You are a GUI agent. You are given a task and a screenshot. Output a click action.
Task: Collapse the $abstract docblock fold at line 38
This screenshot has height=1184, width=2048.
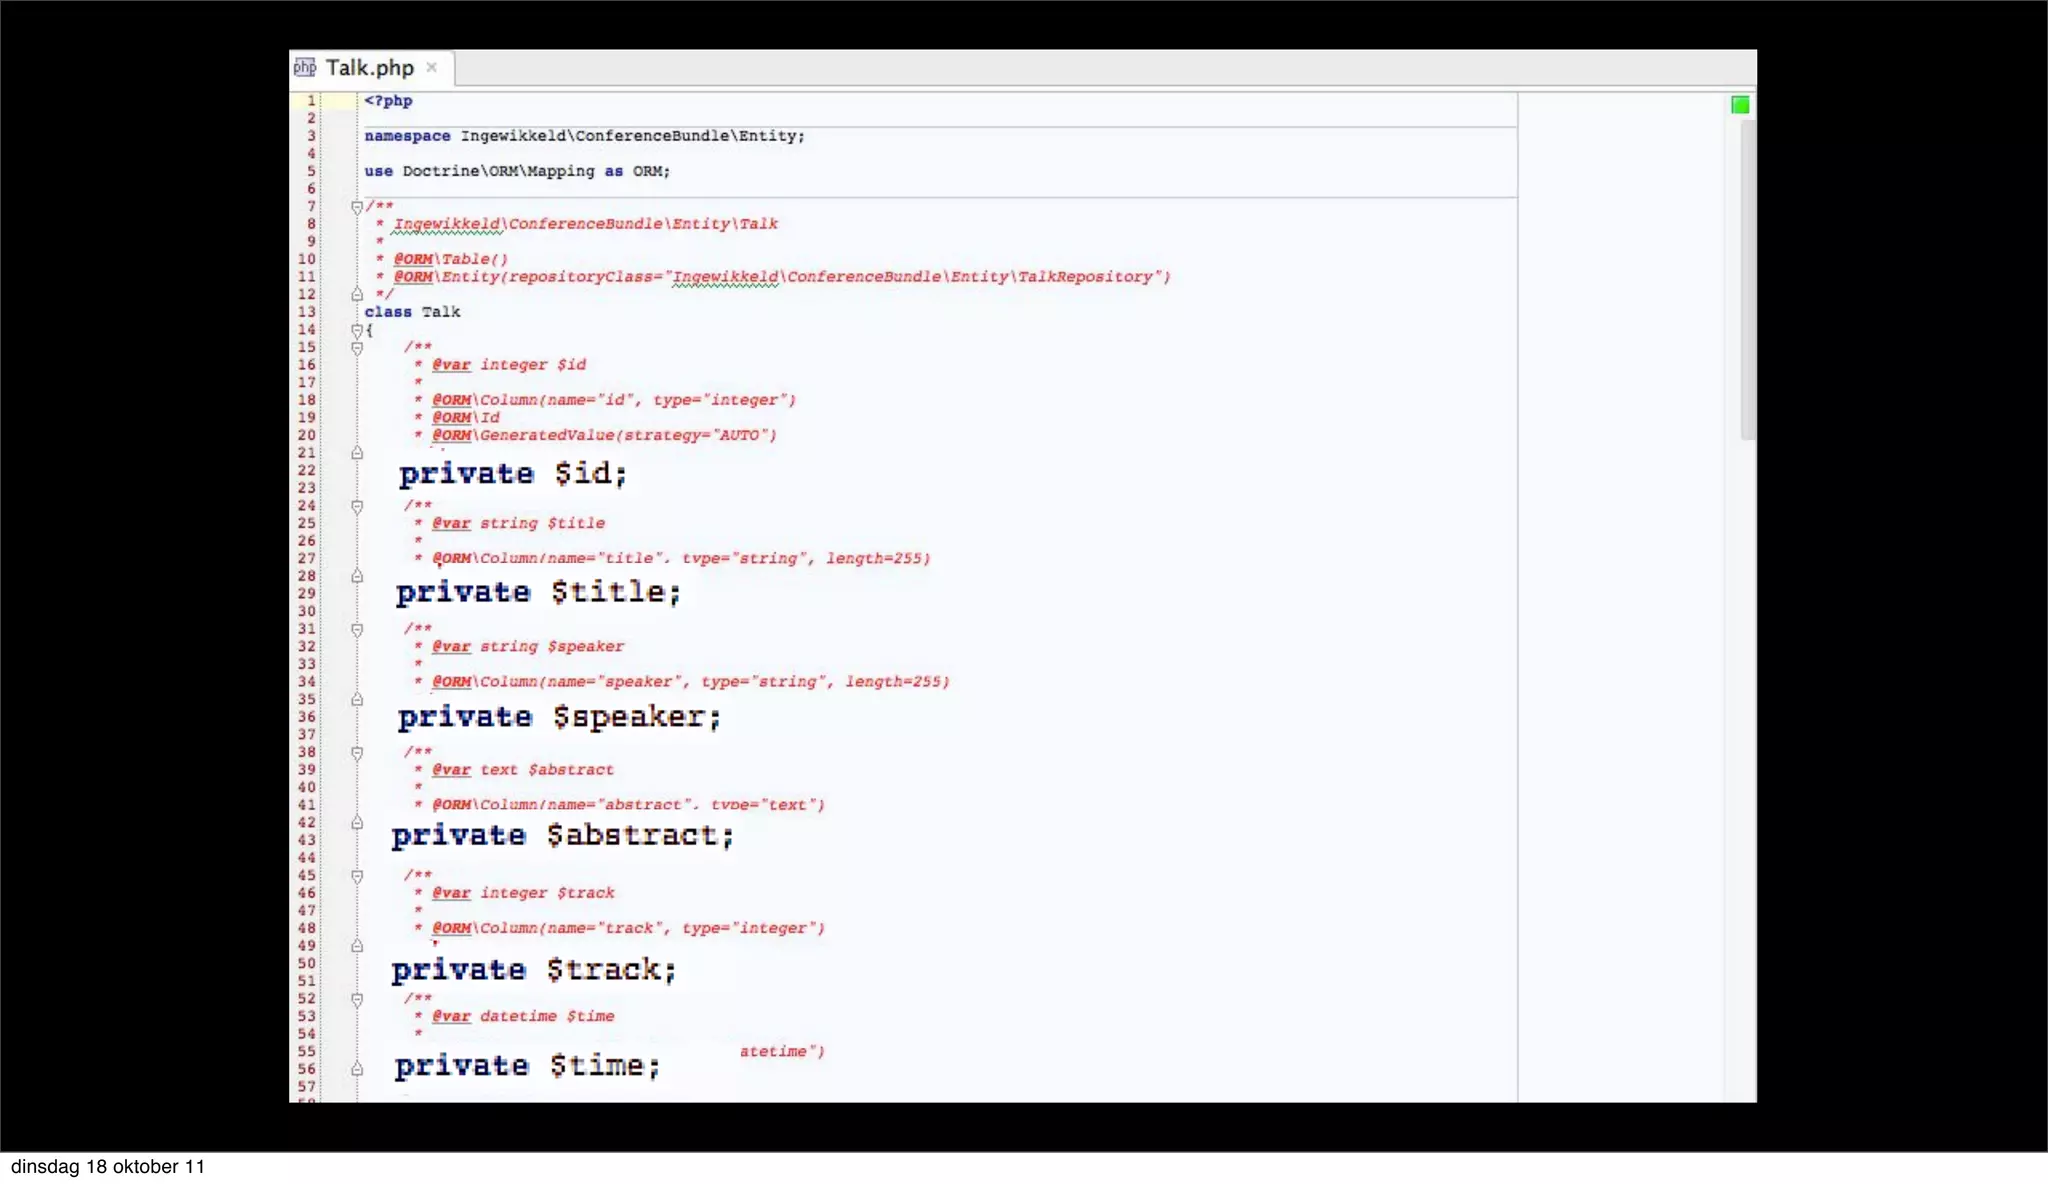click(357, 752)
